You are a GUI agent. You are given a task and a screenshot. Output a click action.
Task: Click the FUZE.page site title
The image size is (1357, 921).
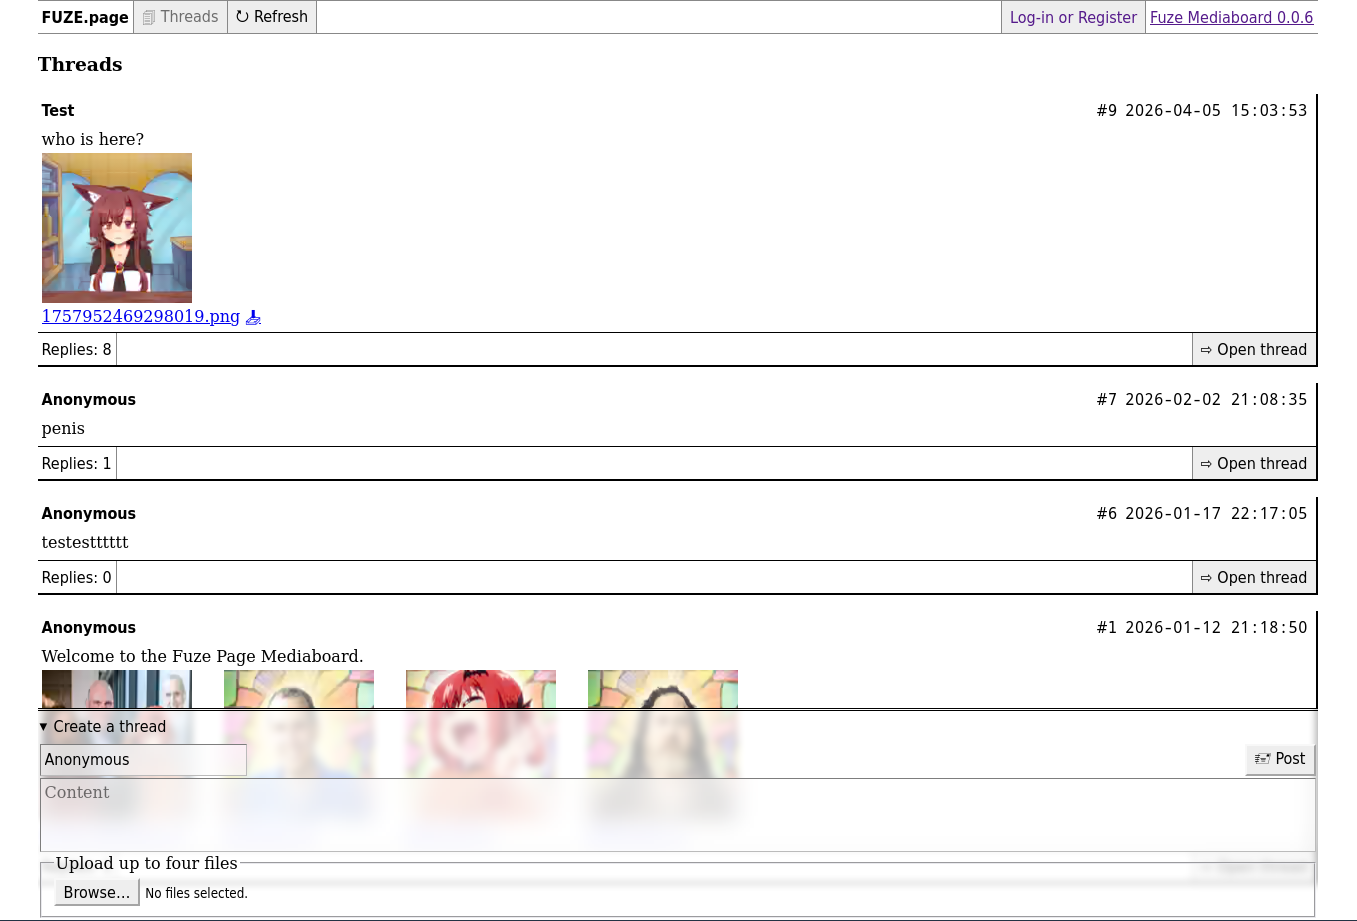point(85,17)
